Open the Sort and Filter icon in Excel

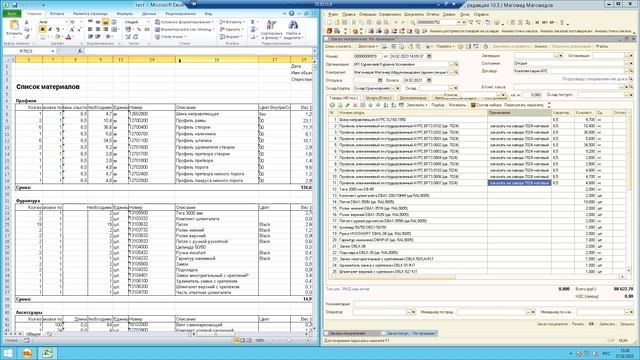click(271, 25)
